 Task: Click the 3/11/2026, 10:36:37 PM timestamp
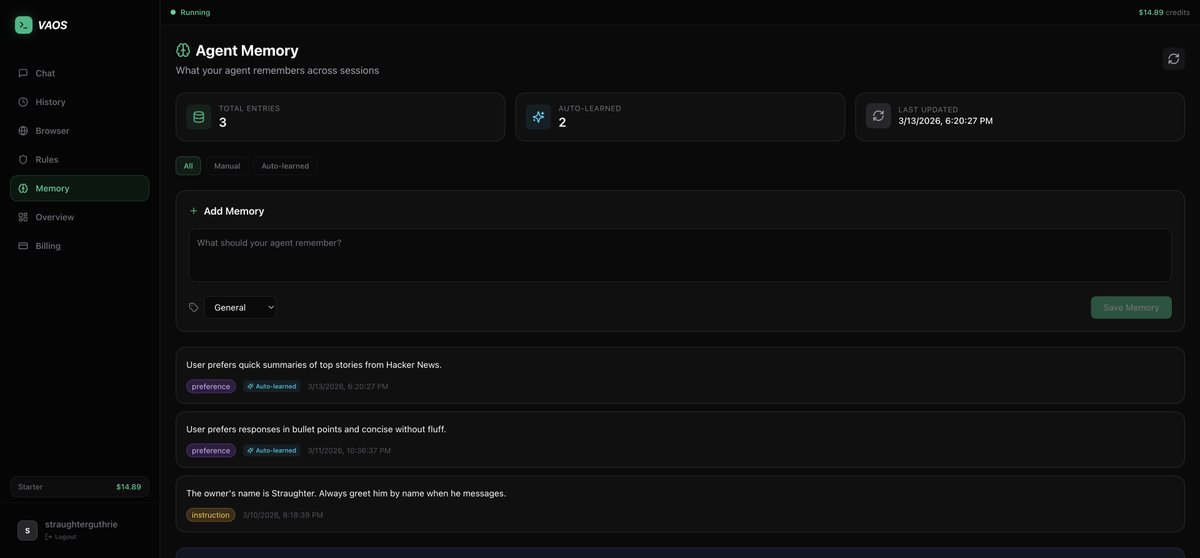tap(349, 450)
